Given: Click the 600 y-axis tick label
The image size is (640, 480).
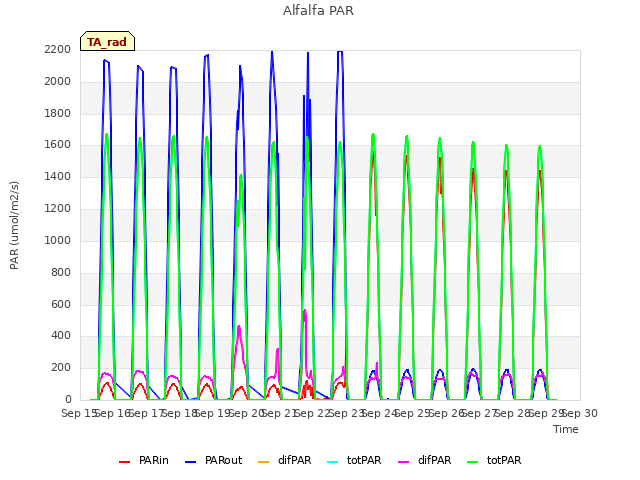Looking at the screenshot, I should point(61,304).
